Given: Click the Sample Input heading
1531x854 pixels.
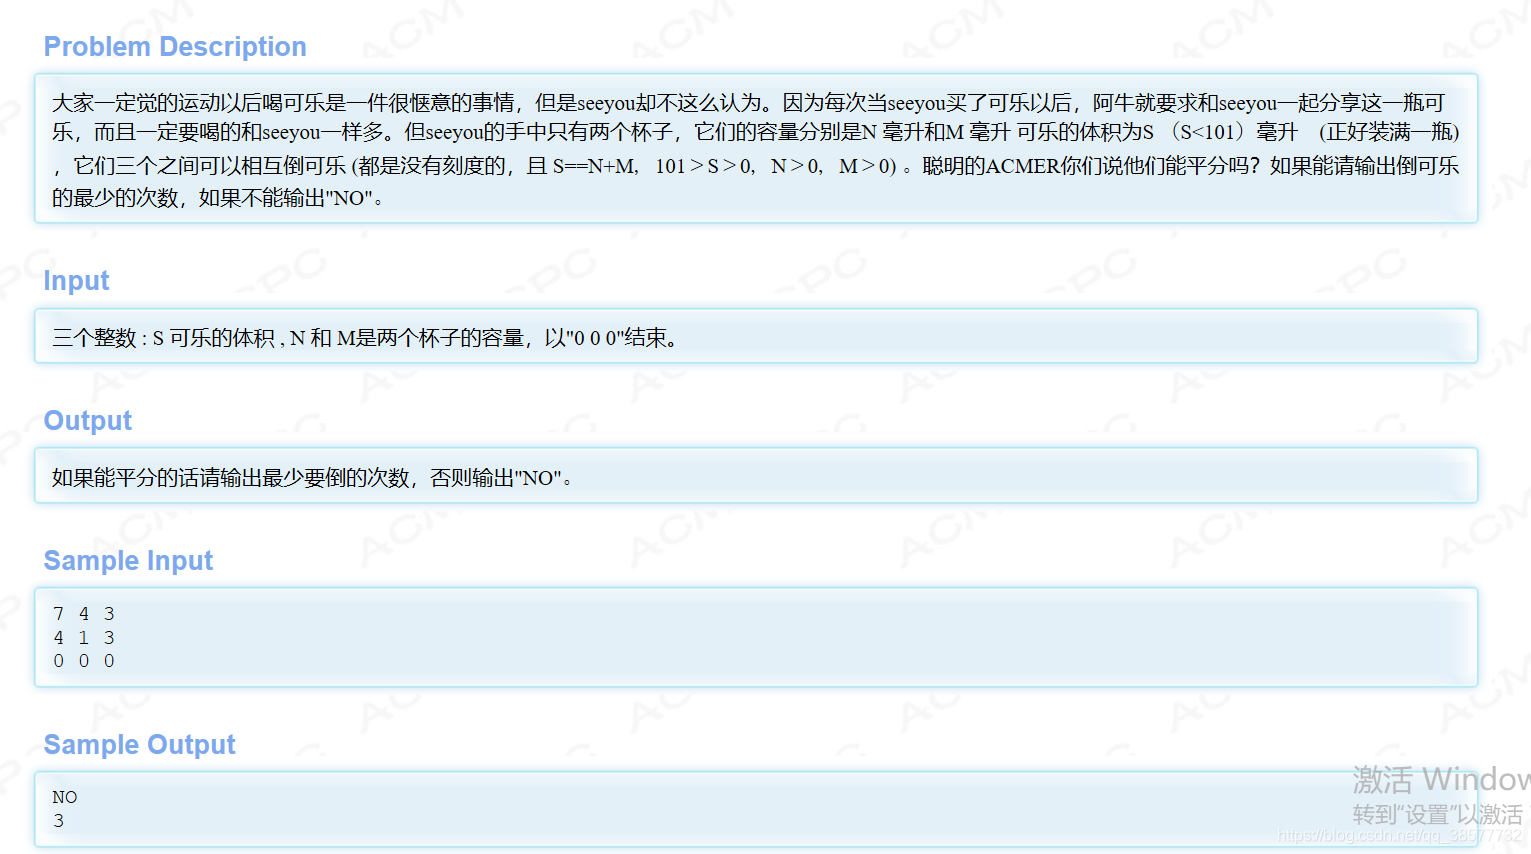Looking at the screenshot, I should click(x=128, y=561).
